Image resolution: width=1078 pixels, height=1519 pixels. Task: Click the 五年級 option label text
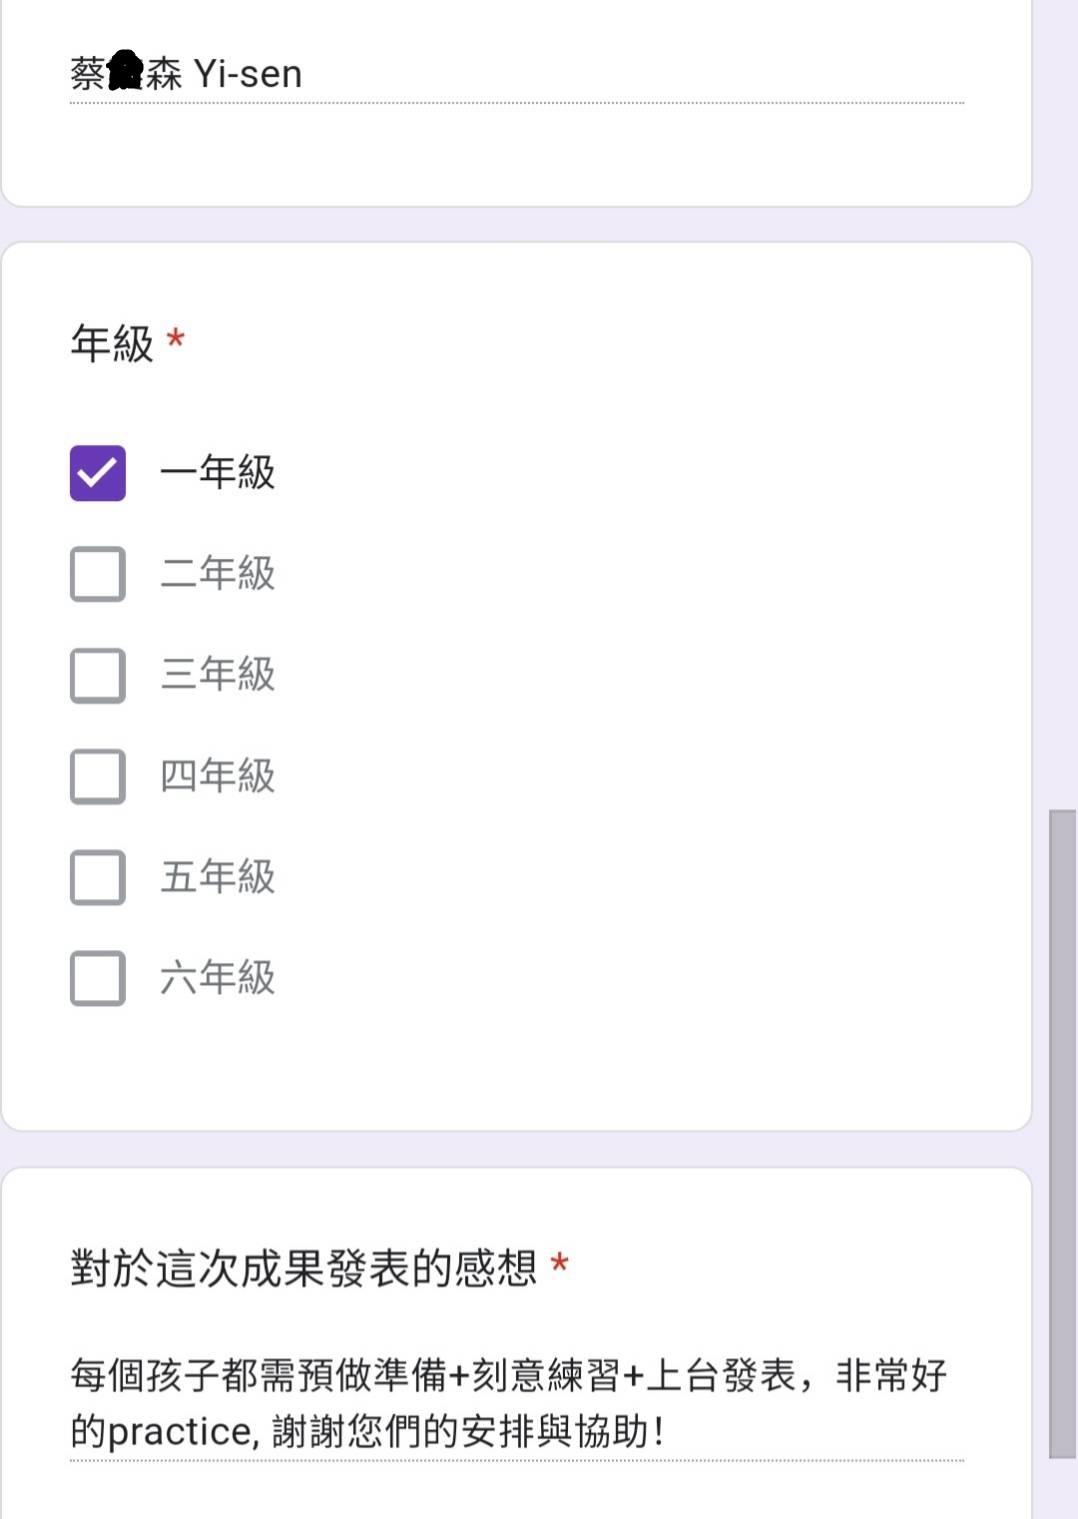[x=217, y=877]
